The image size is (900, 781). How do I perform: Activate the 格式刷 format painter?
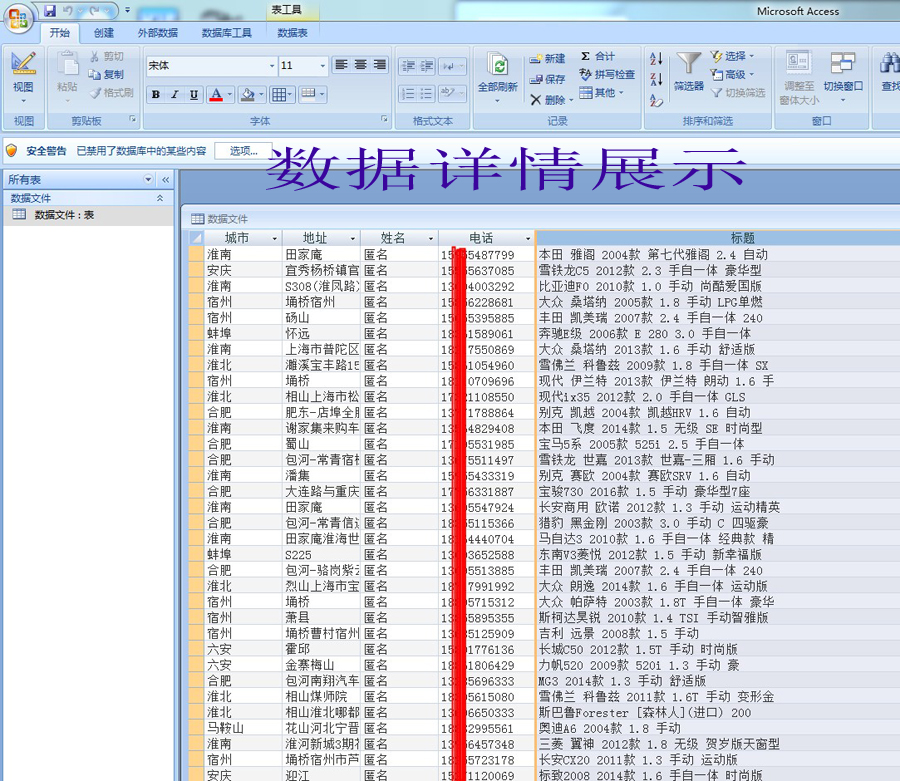coord(112,92)
